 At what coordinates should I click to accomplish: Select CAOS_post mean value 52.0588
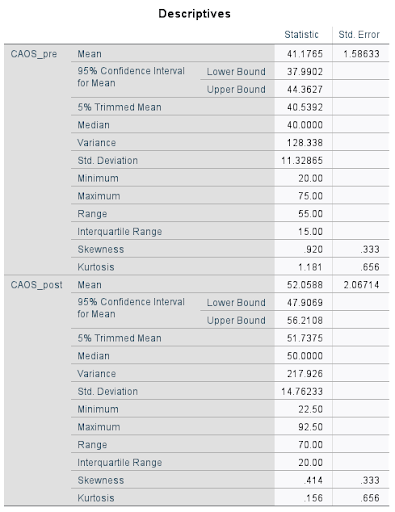pyautogui.click(x=305, y=285)
